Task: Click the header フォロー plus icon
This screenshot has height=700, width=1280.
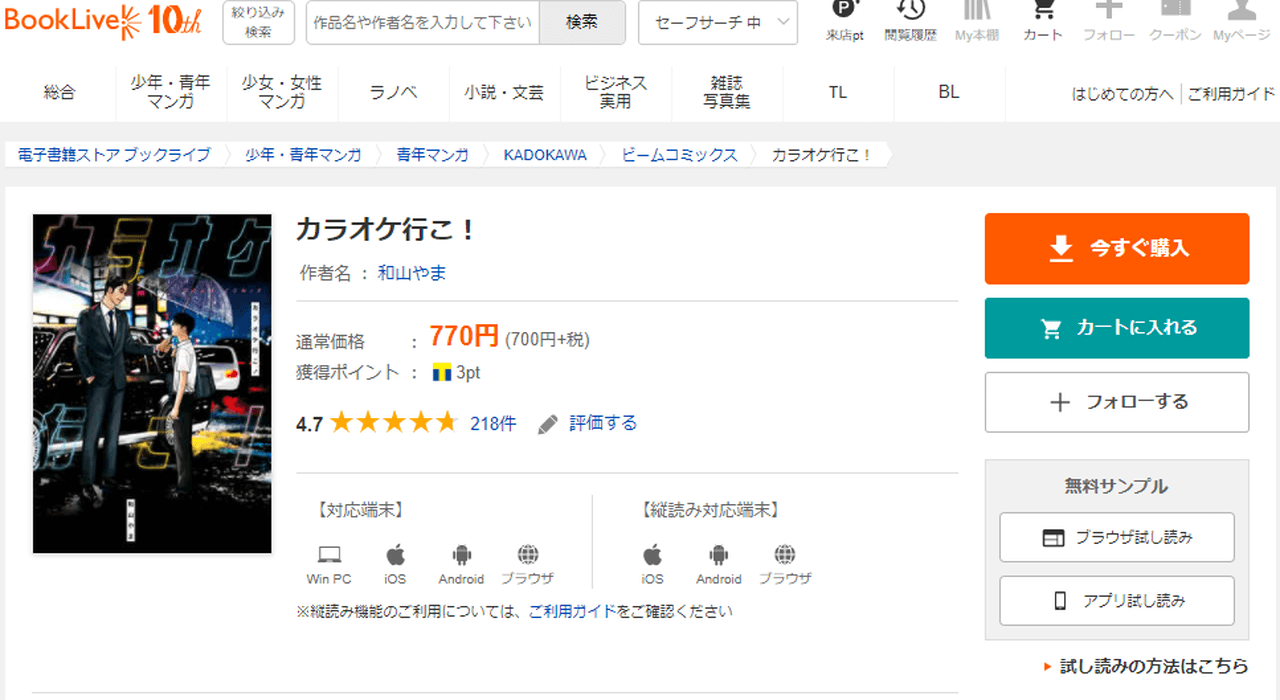Action: click(1109, 12)
